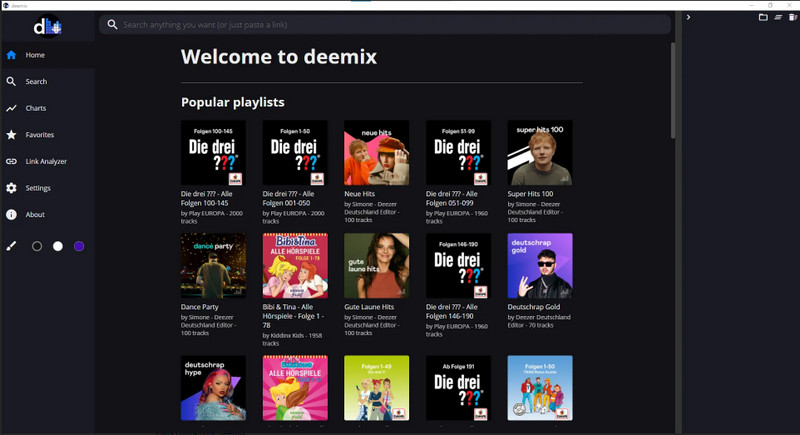This screenshot has height=435, width=800.
Task: Select the purple theme swatch
Action: (79, 246)
